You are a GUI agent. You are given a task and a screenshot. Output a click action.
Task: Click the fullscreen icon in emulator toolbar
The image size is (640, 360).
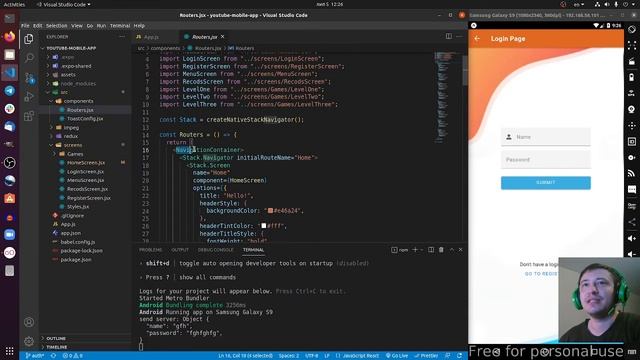[632, 45]
